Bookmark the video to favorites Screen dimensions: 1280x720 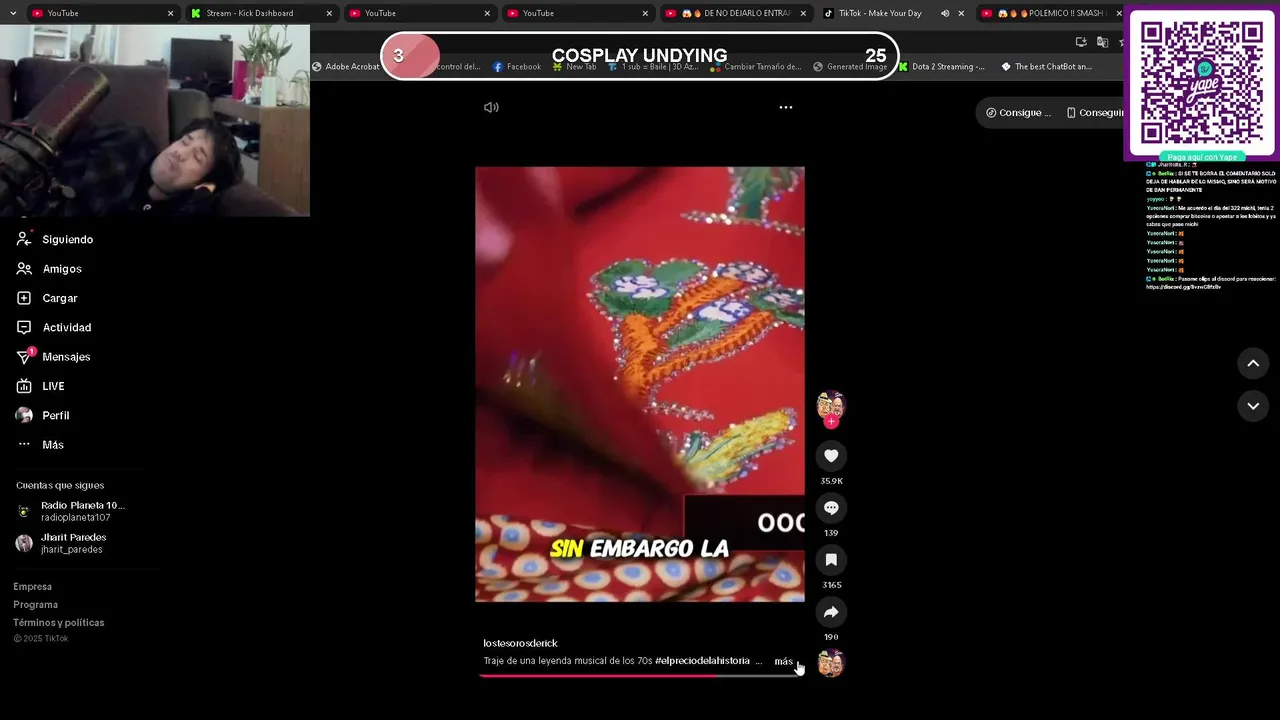point(831,560)
